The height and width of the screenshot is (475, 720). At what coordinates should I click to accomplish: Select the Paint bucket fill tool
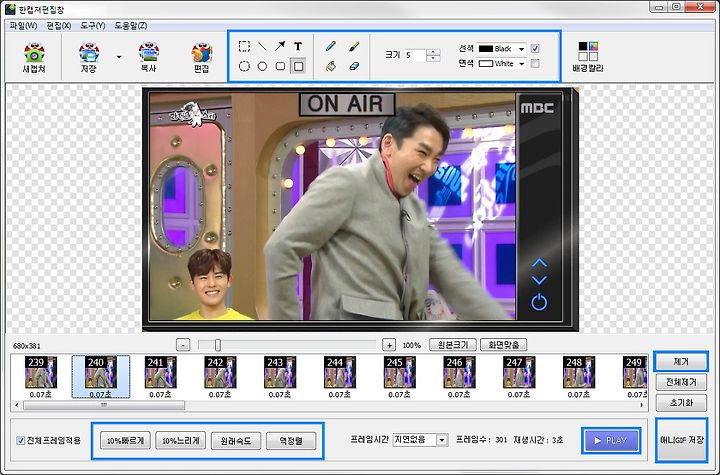coord(331,66)
